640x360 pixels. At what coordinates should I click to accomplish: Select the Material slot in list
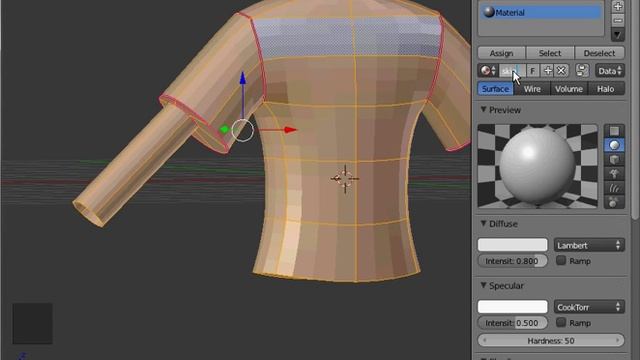pyautogui.click(x=541, y=12)
